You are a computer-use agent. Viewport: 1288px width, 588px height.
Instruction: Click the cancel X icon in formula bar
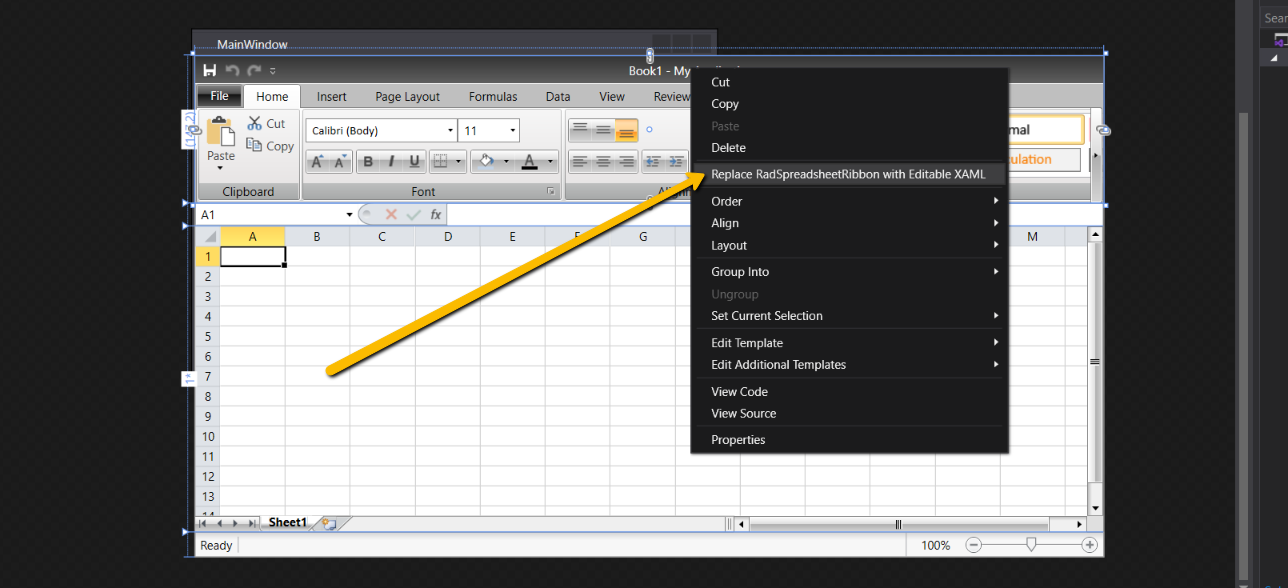[x=391, y=215]
